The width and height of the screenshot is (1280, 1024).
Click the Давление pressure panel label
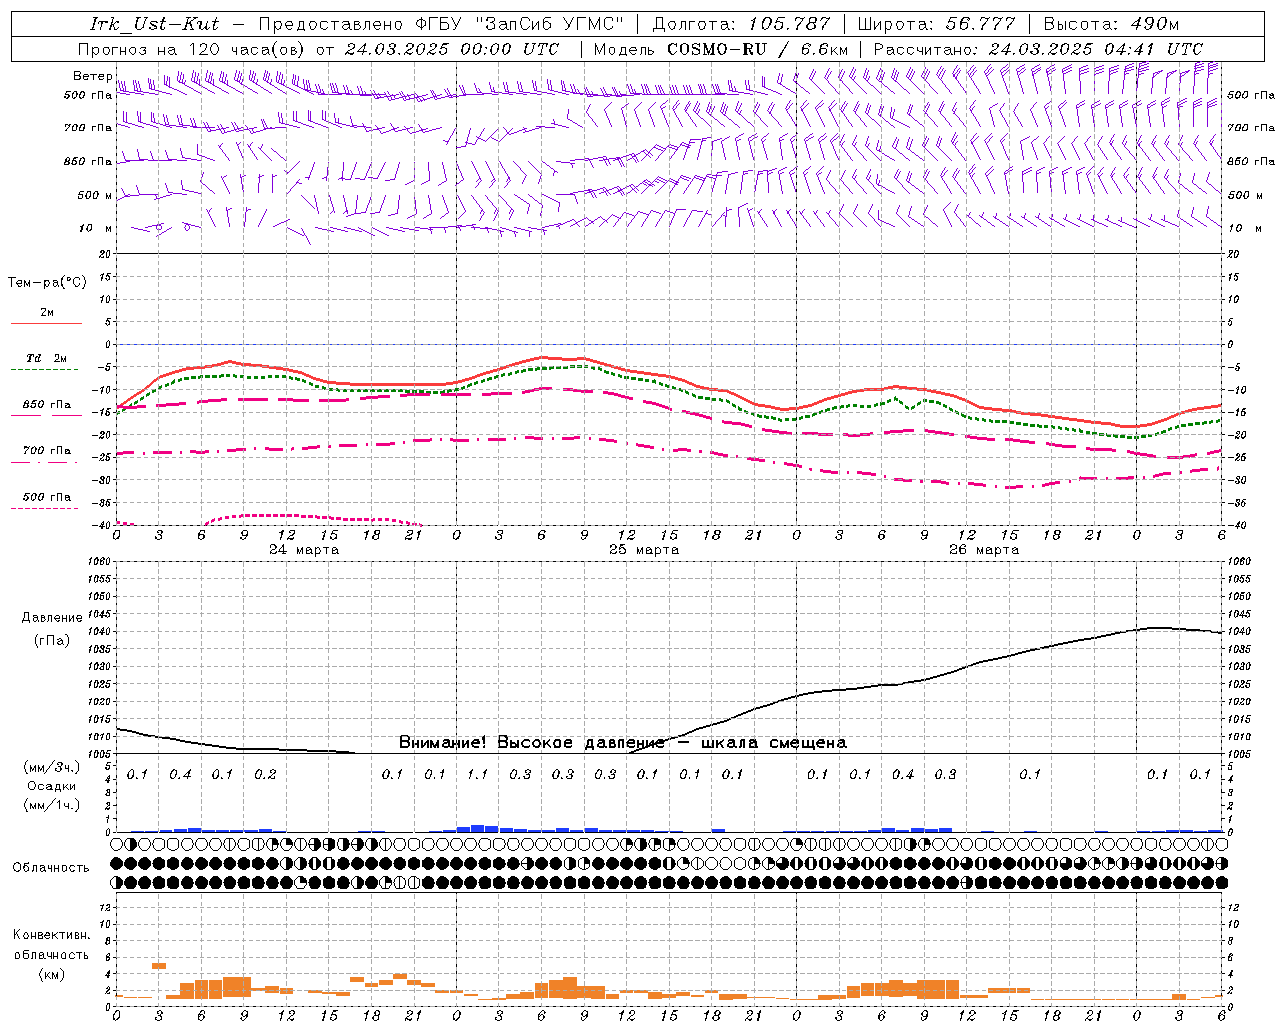point(52,618)
